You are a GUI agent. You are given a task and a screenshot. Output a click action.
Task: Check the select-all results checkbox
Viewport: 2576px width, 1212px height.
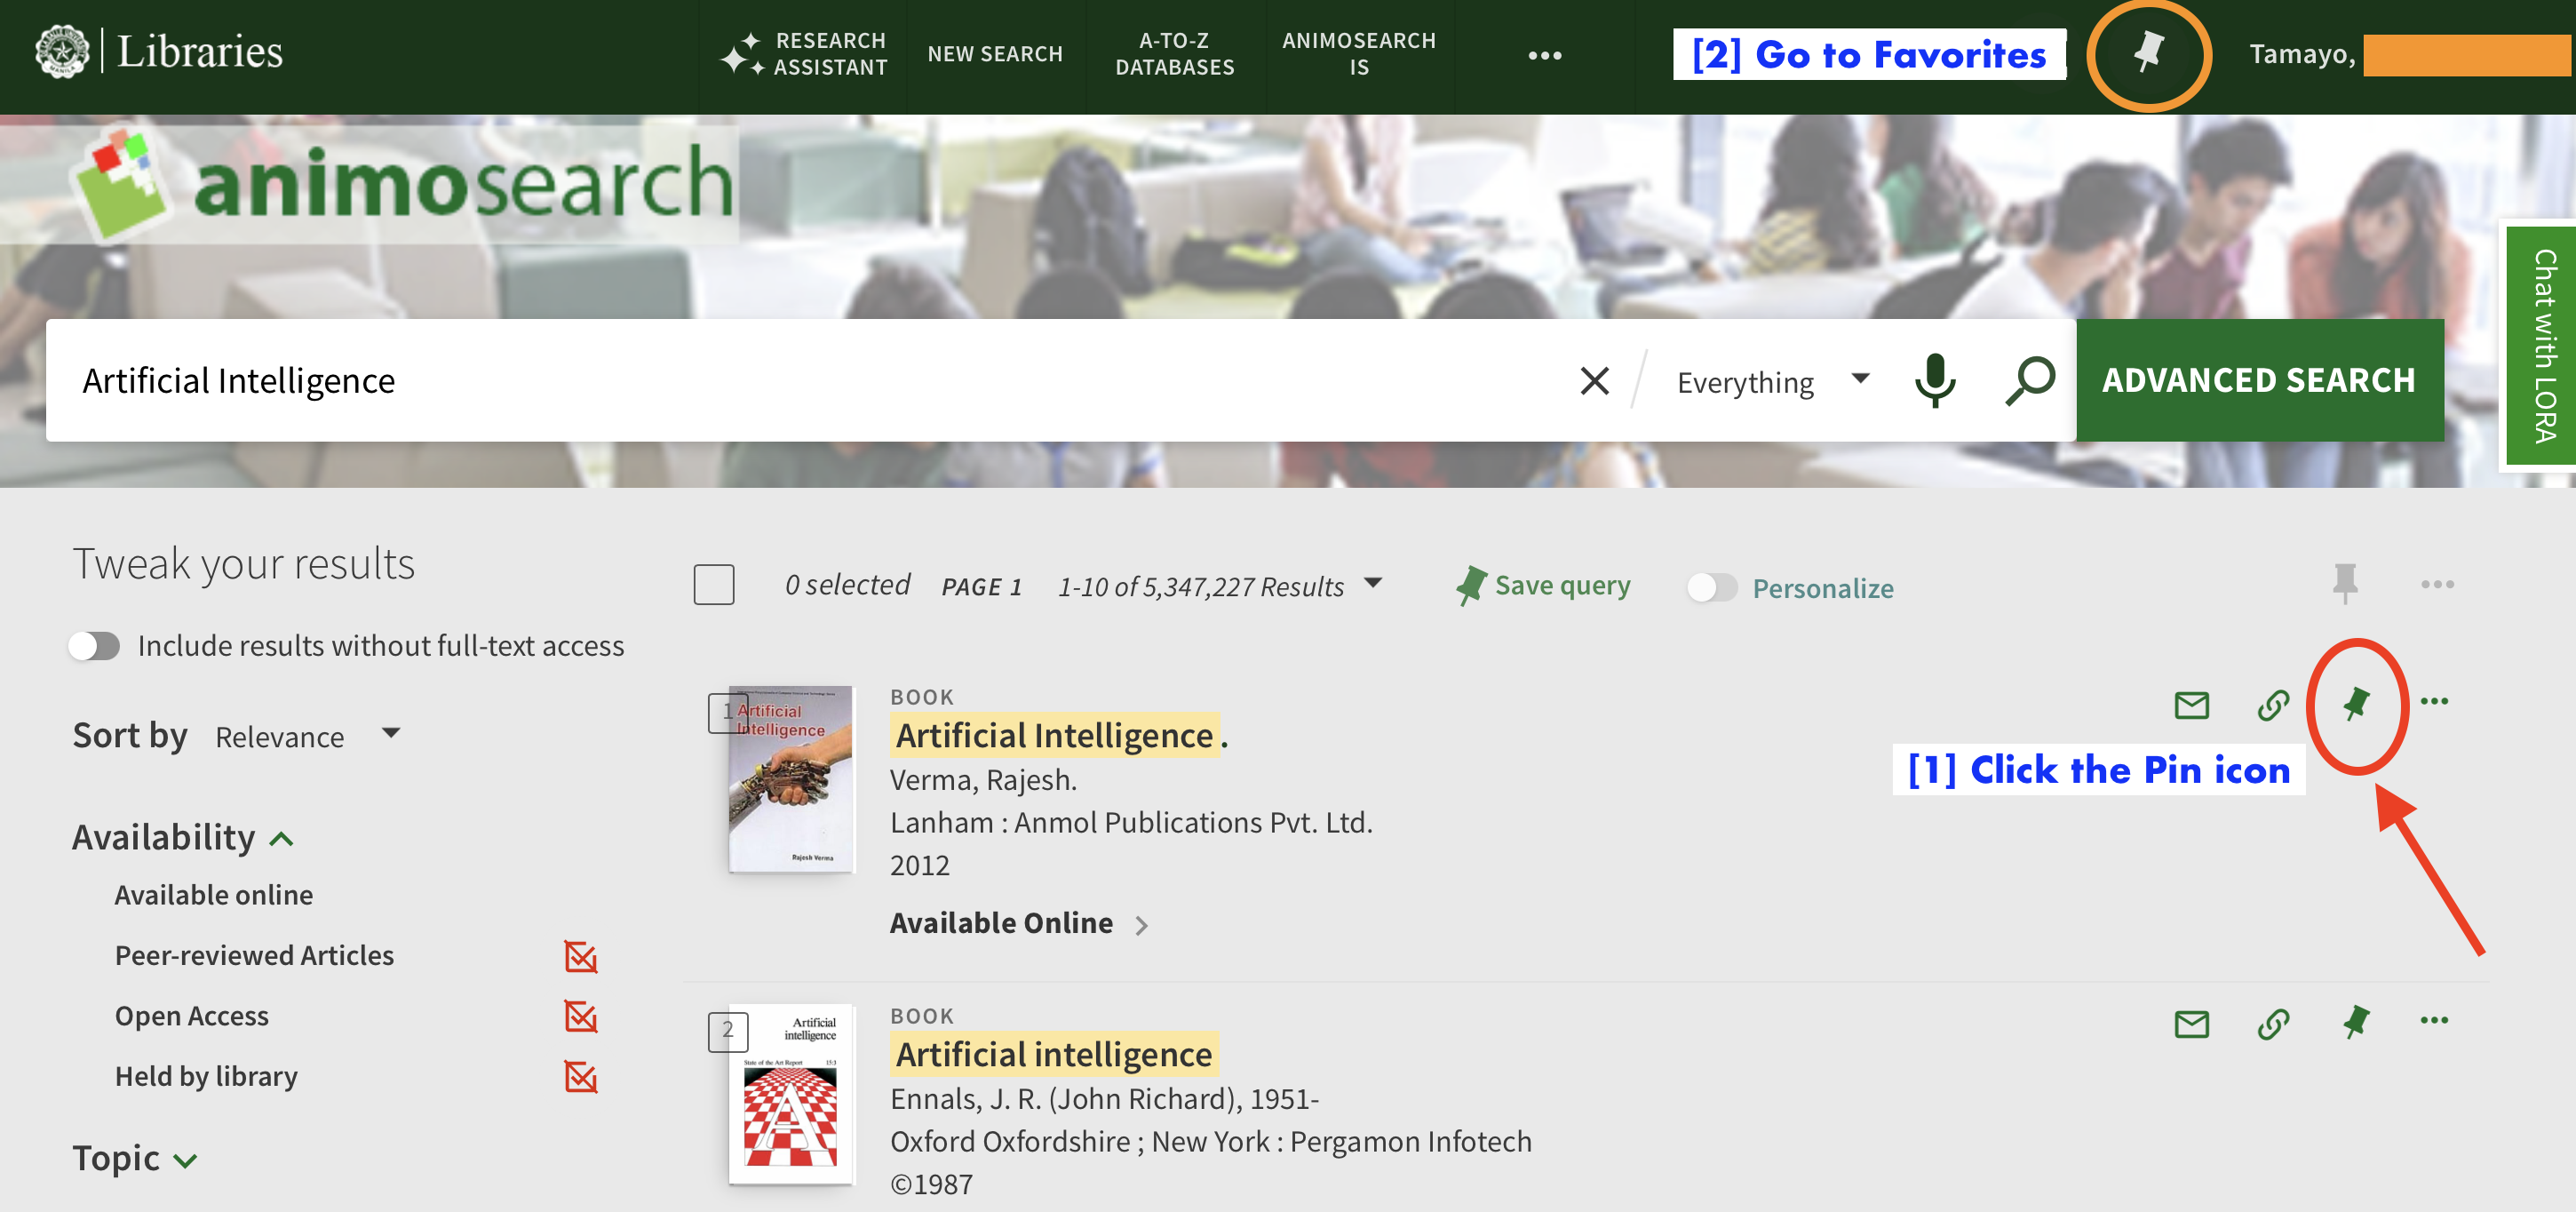click(x=714, y=585)
